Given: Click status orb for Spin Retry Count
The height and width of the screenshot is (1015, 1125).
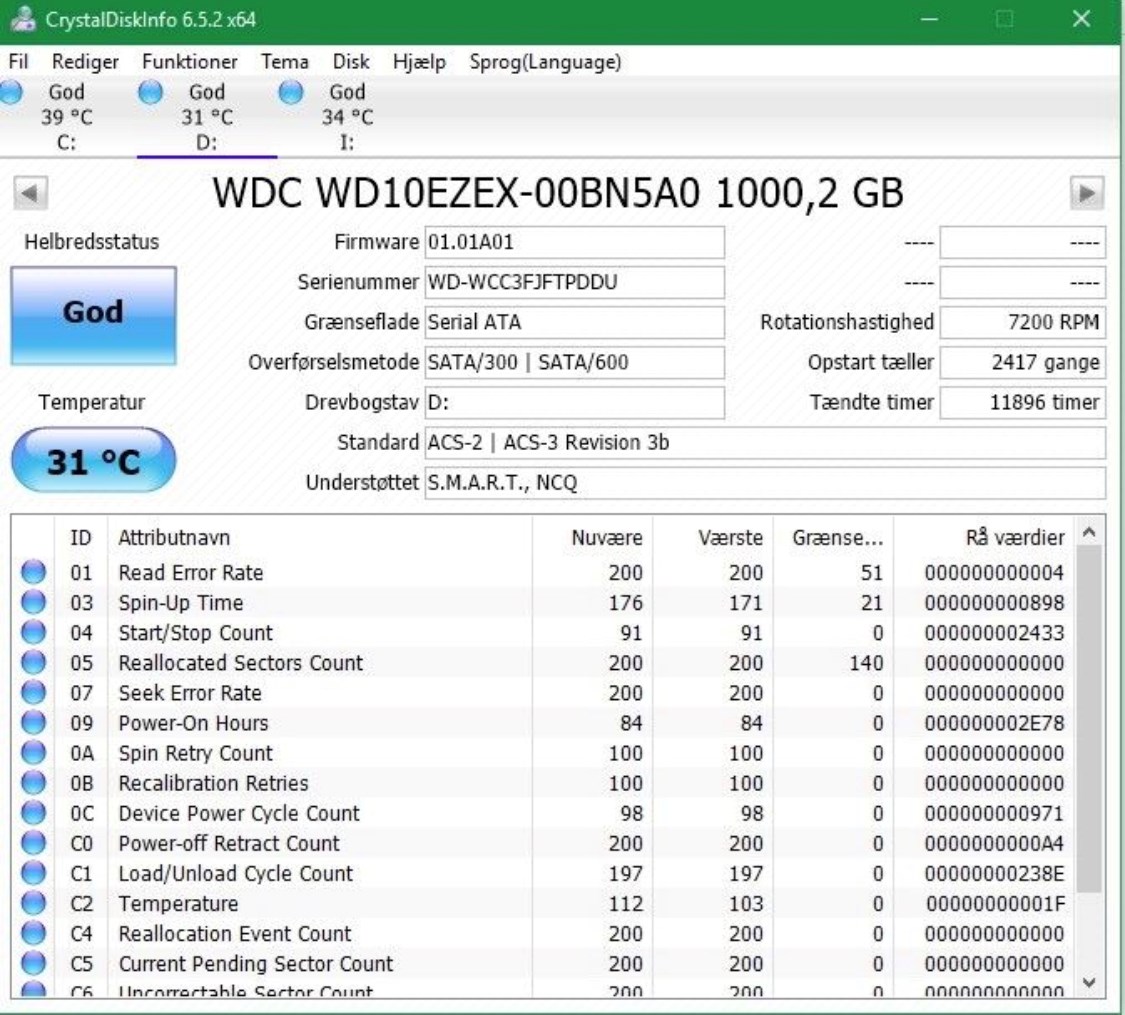Looking at the screenshot, I should pos(33,753).
